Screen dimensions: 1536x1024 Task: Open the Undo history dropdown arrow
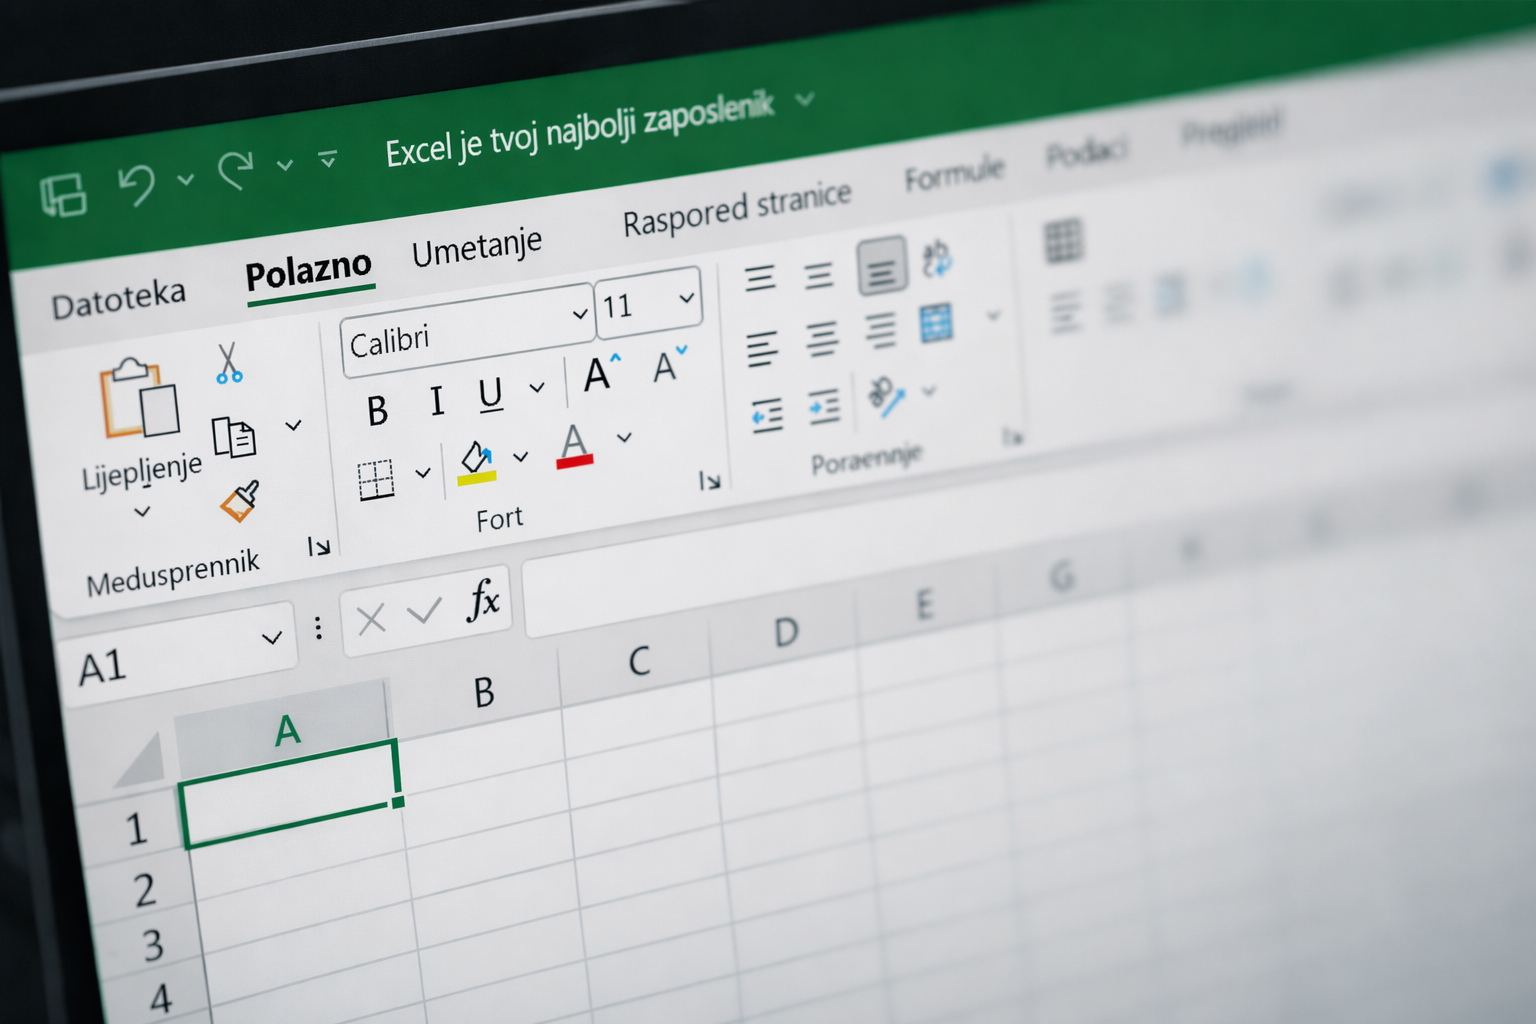click(x=186, y=179)
